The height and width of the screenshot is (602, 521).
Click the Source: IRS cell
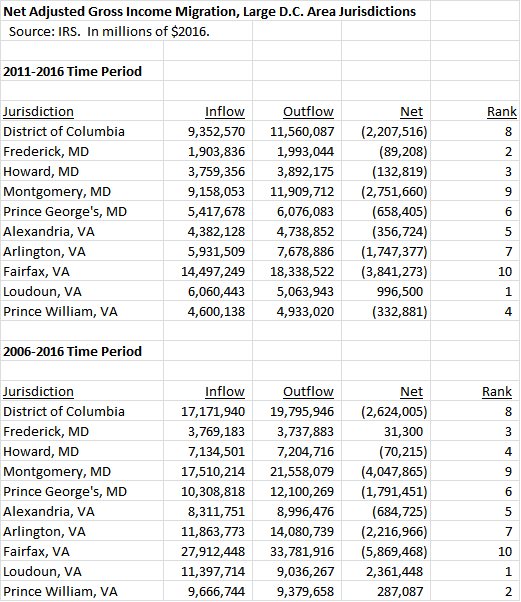point(109,31)
